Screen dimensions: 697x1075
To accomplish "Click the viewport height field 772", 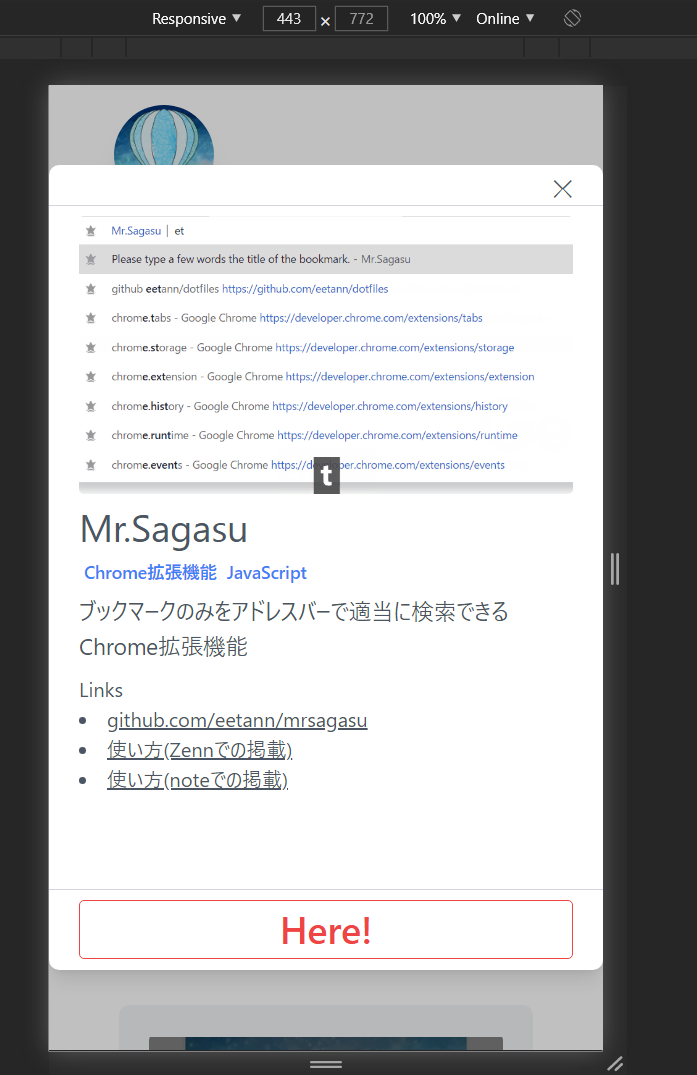I will tap(361, 19).
